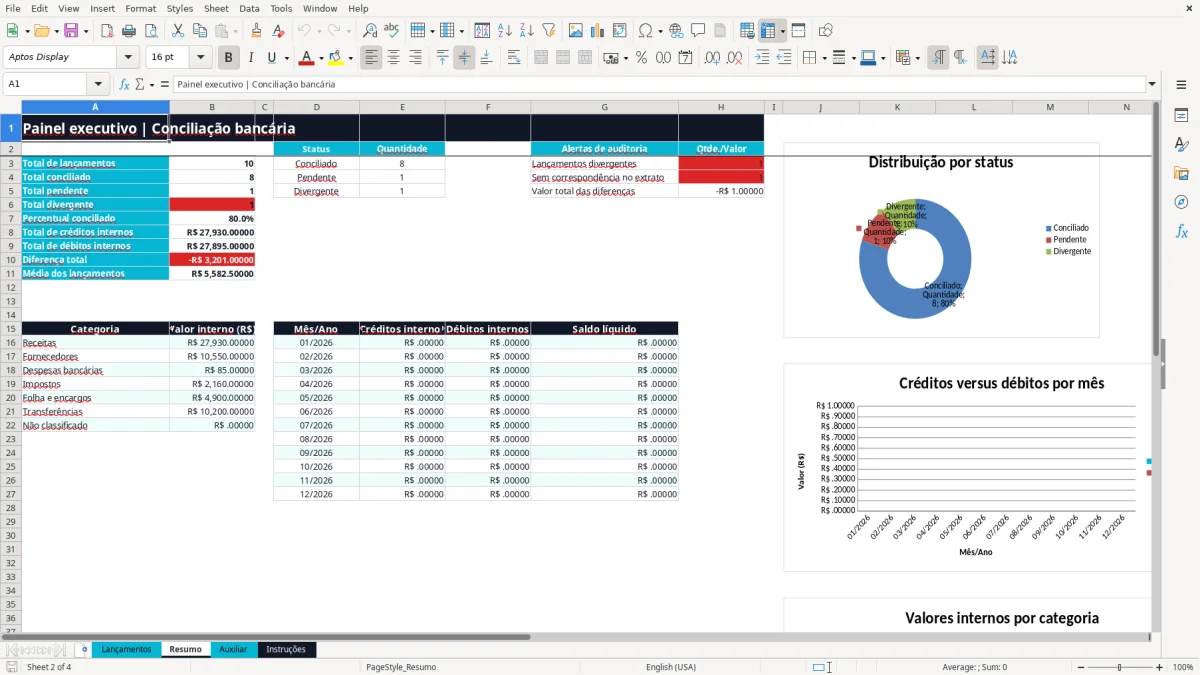The image size is (1200, 675).
Task: Click the Sort descending icon
Action: (526, 31)
